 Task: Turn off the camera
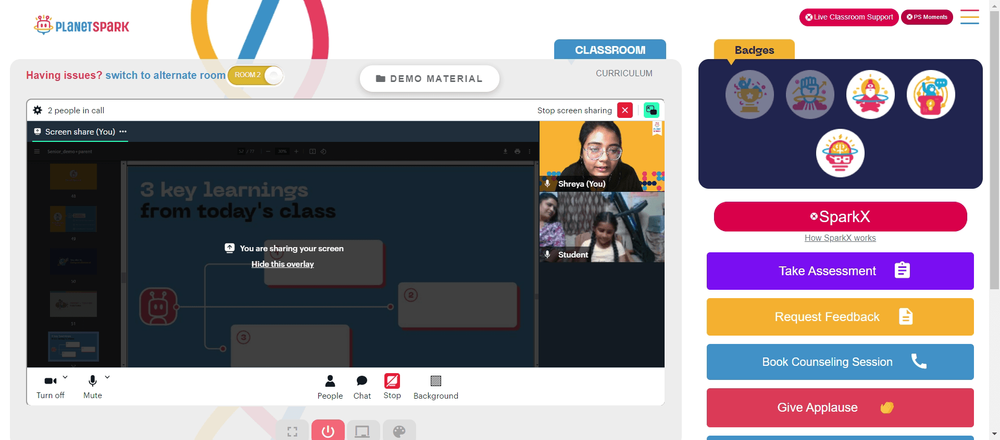point(50,386)
